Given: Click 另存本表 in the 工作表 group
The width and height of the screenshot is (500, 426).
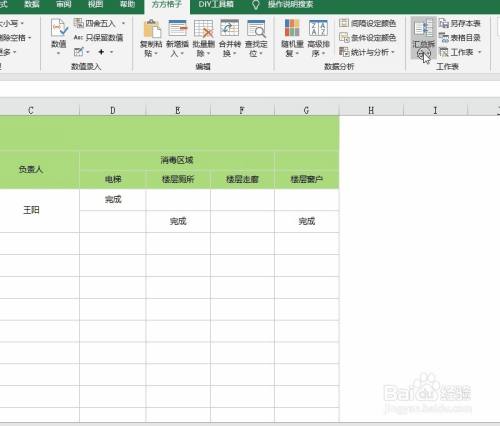Looking at the screenshot, I should (460, 23).
